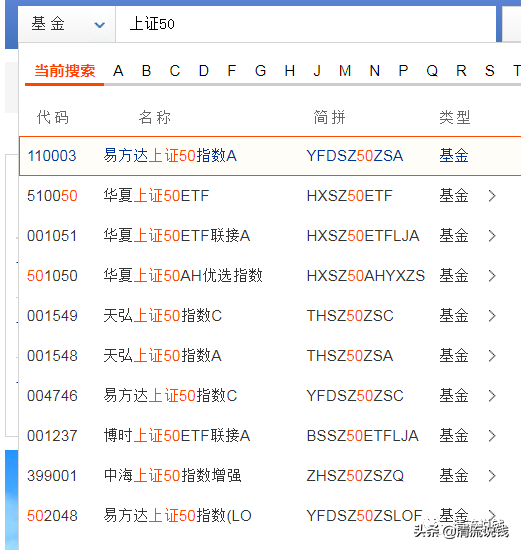The height and width of the screenshot is (550, 521).
Task: Switch to letter tab D
Action: (203, 71)
